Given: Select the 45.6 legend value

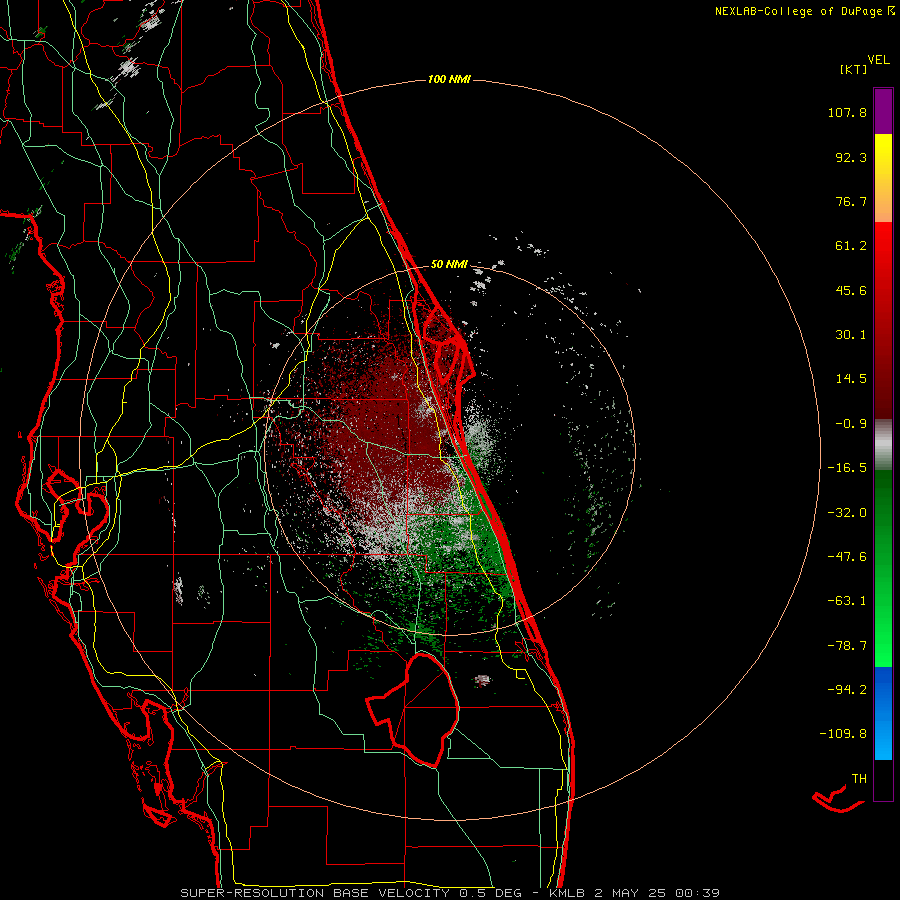Looking at the screenshot, I should tap(851, 290).
